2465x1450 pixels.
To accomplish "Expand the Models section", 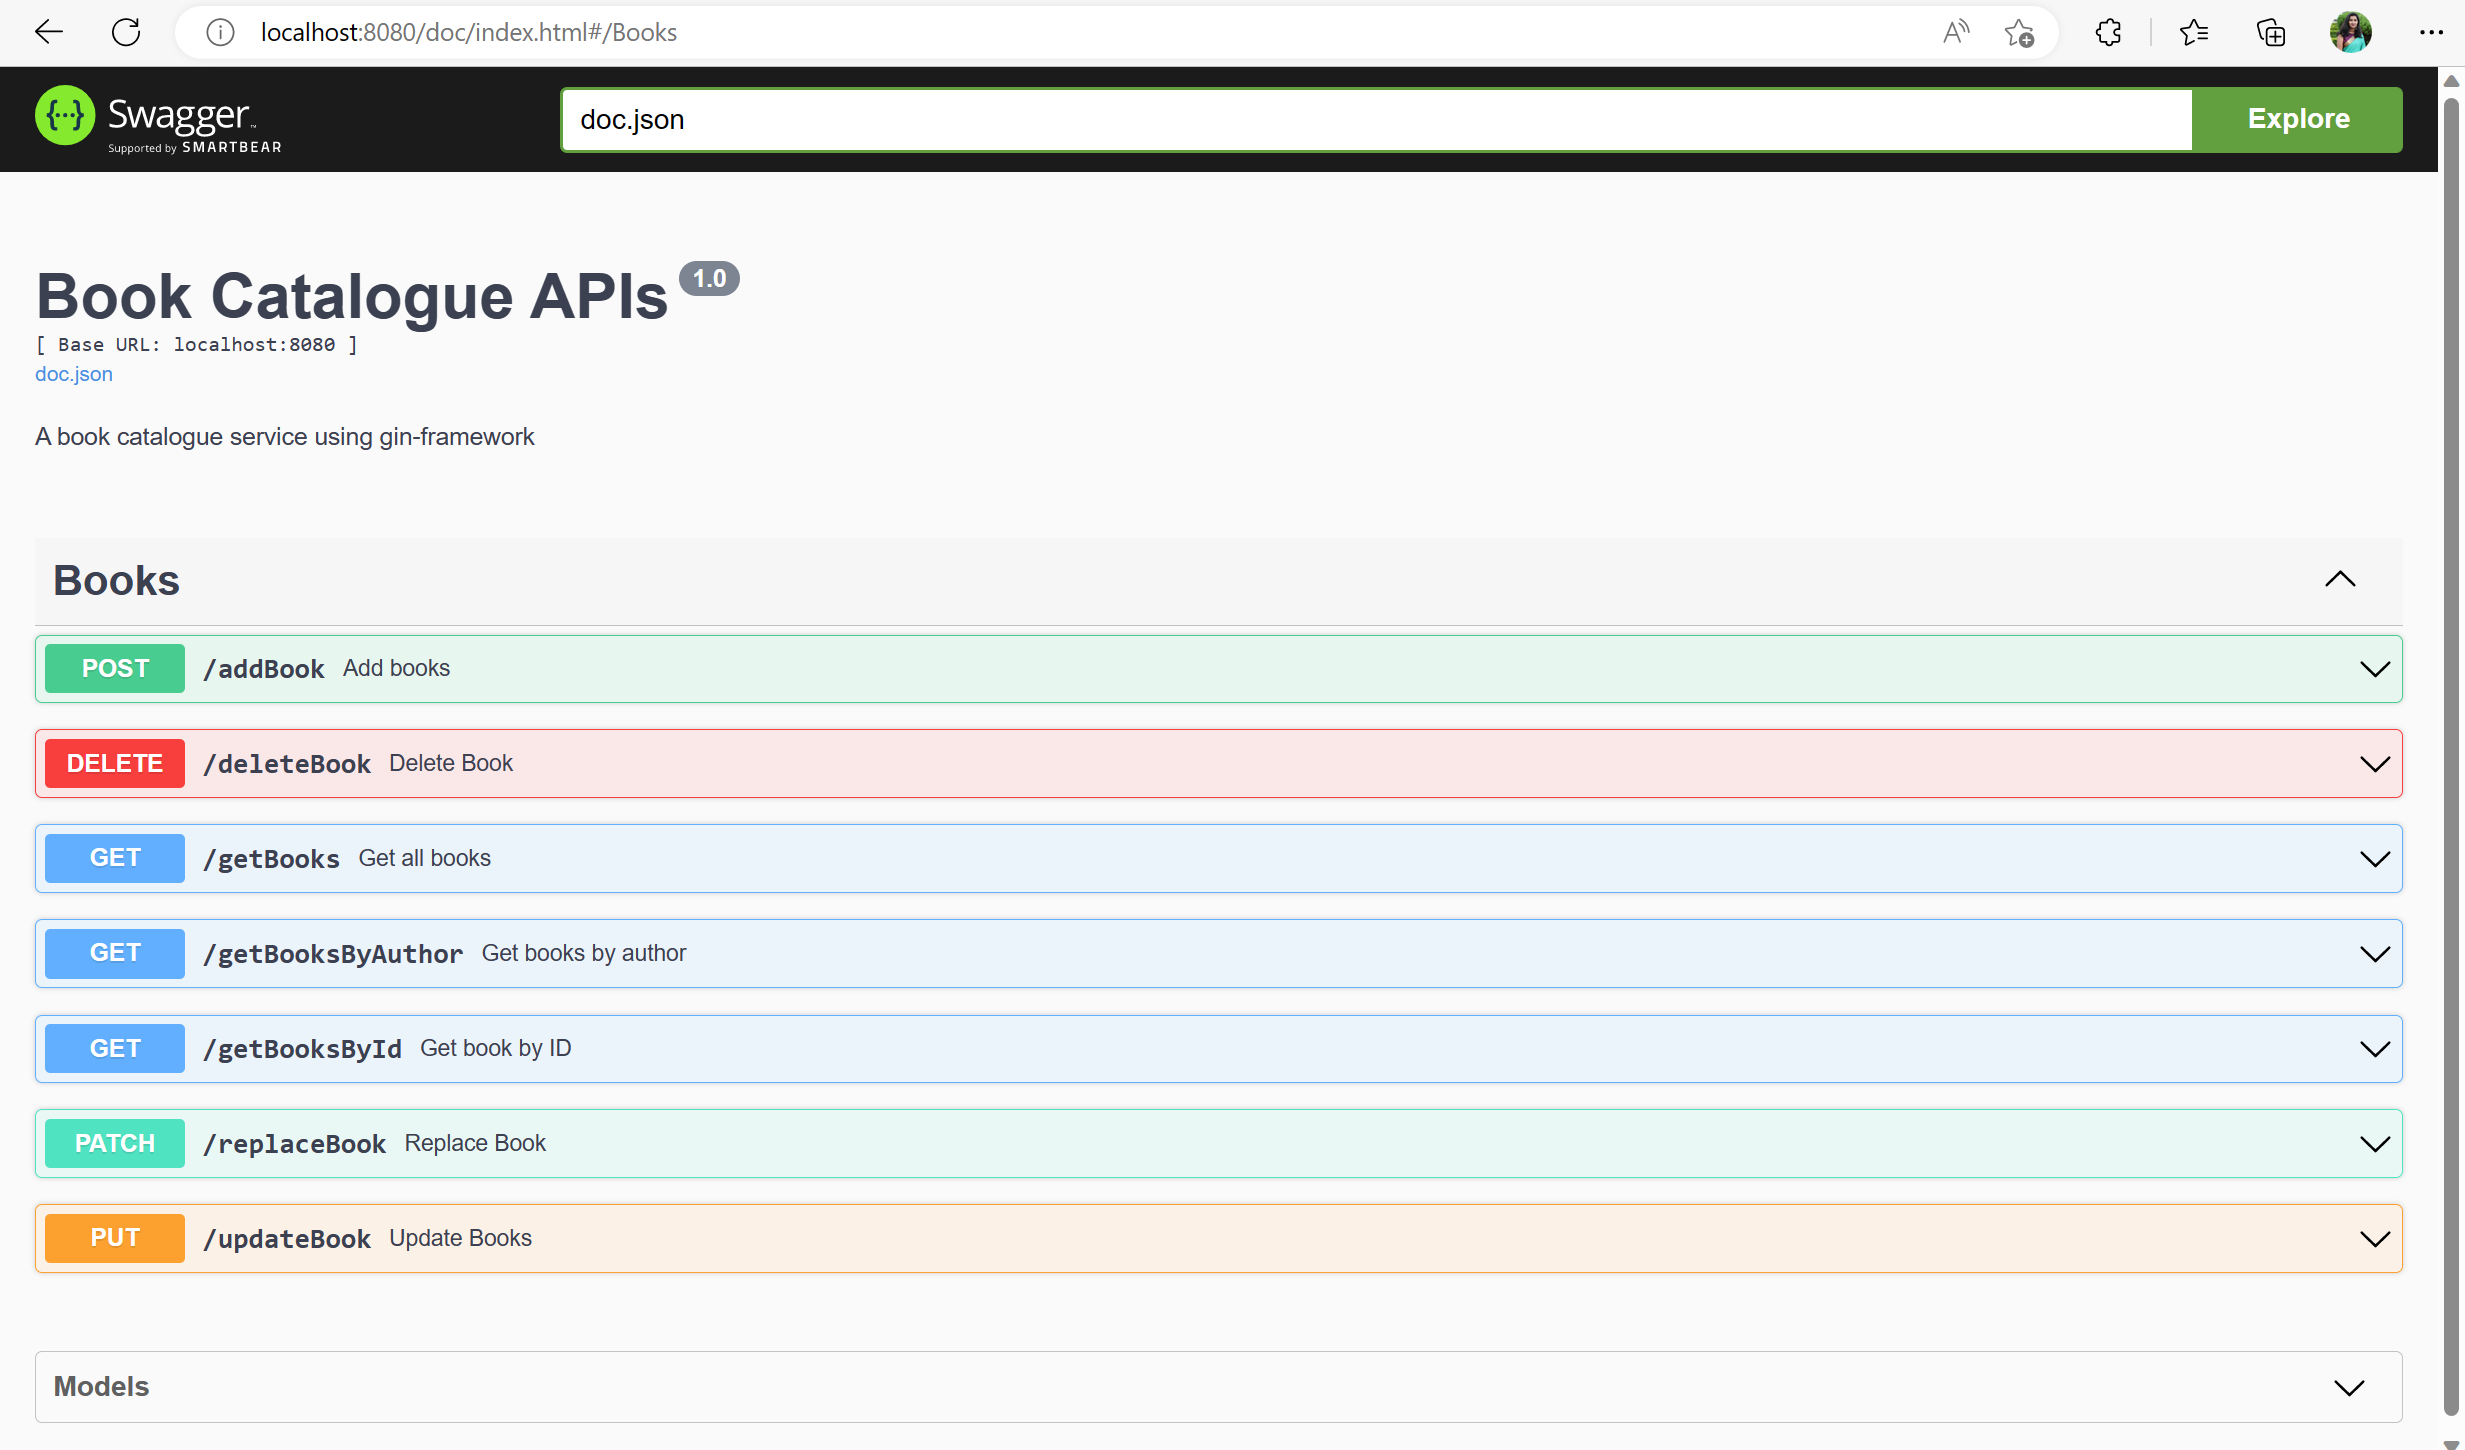I will (2349, 1387).
